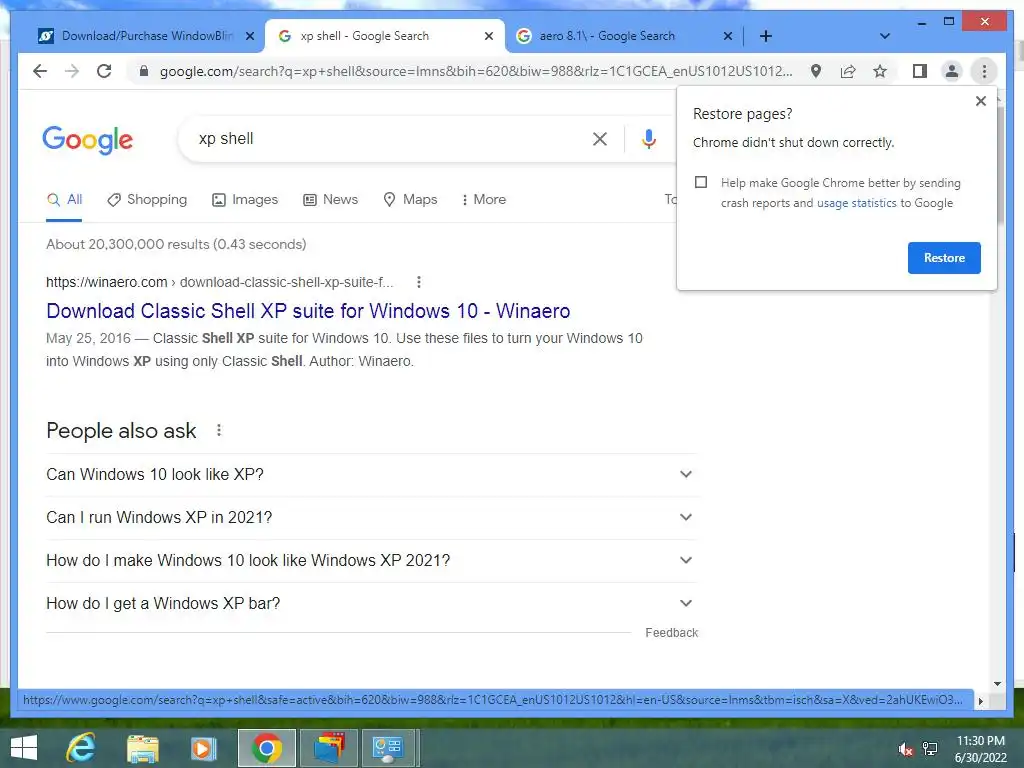This screenshot has width=1024, height=768.
Task: Expand 'Can Windows 10 look like XP?'
Action: coord(371,475)
